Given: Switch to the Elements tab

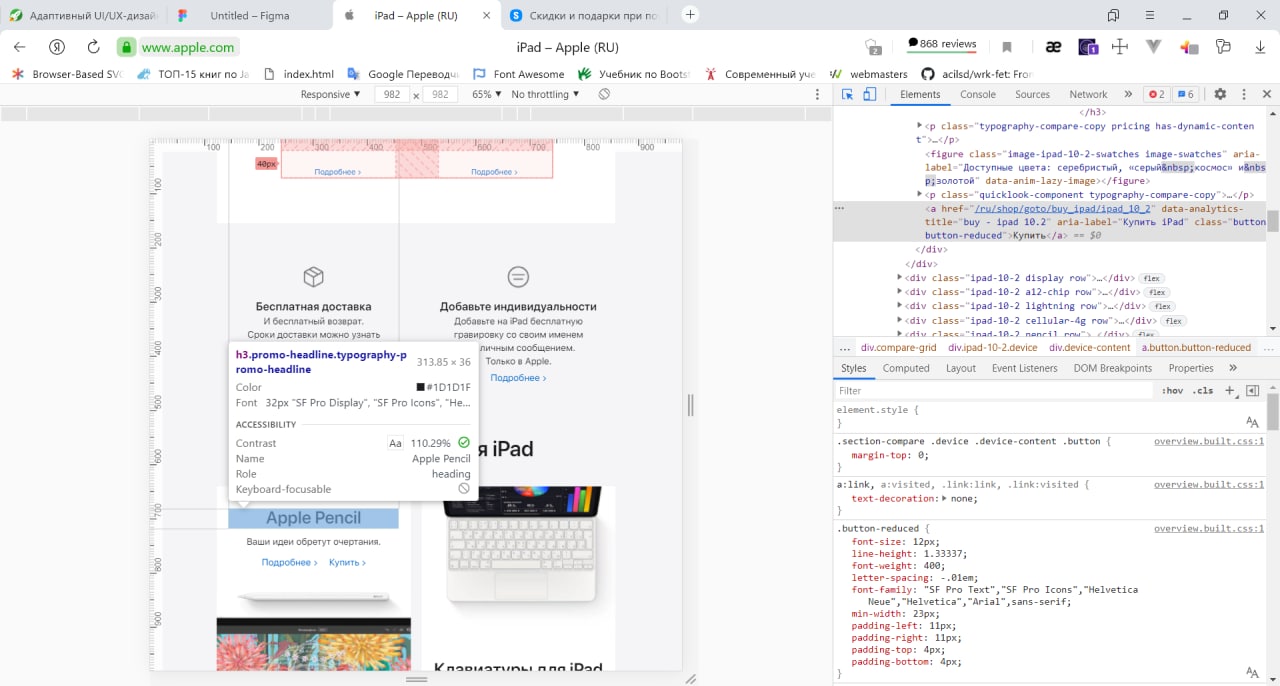Looking at the screenshot, I should [920, 94].
